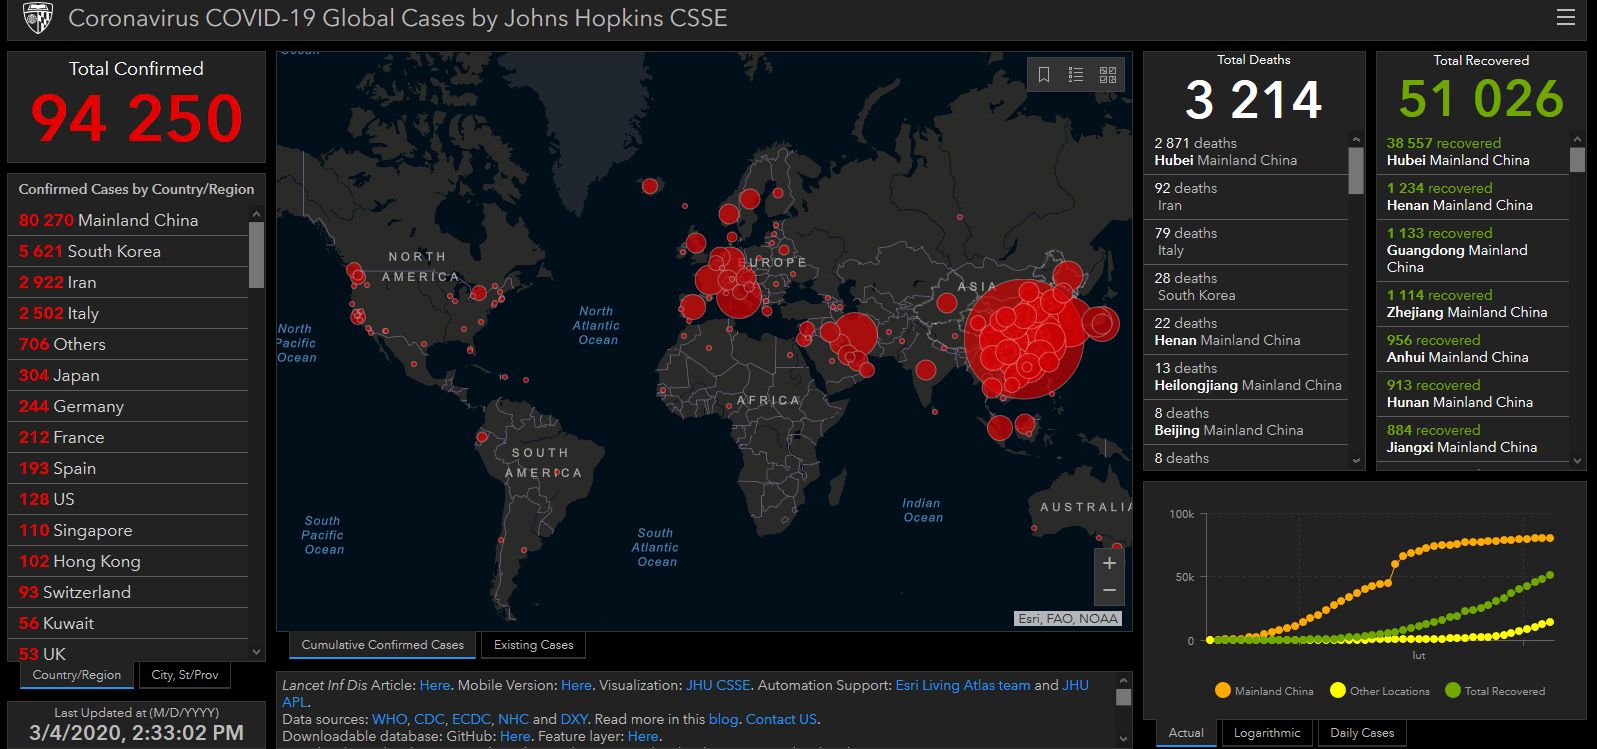1597x749 pixels.
Task: Click the 92 deaths Iran entry
Action: click(x=1248, y=197)
